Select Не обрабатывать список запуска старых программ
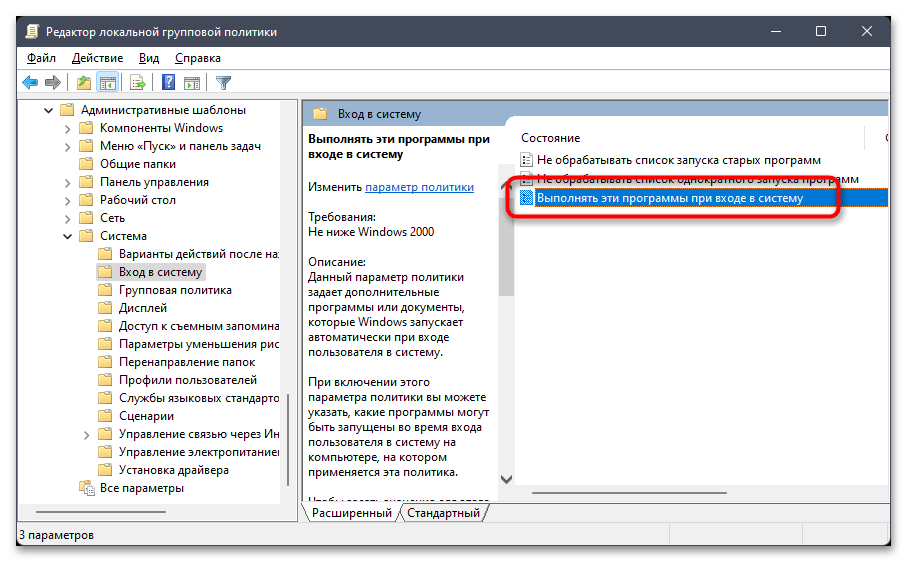This screenshot has width=907, height=562. pyautogui.click(x=679, y=160)
